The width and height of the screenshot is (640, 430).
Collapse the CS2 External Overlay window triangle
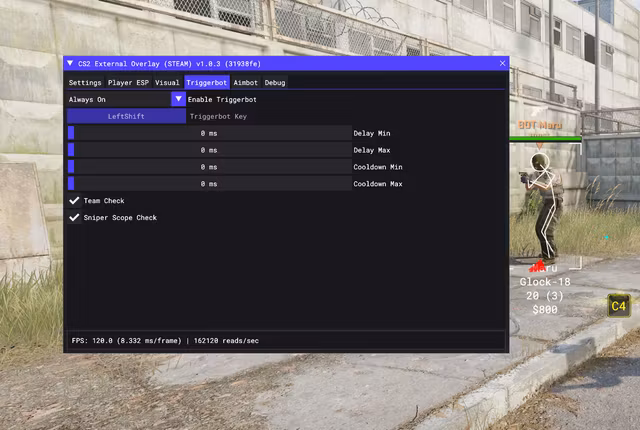tap(70, 63)
